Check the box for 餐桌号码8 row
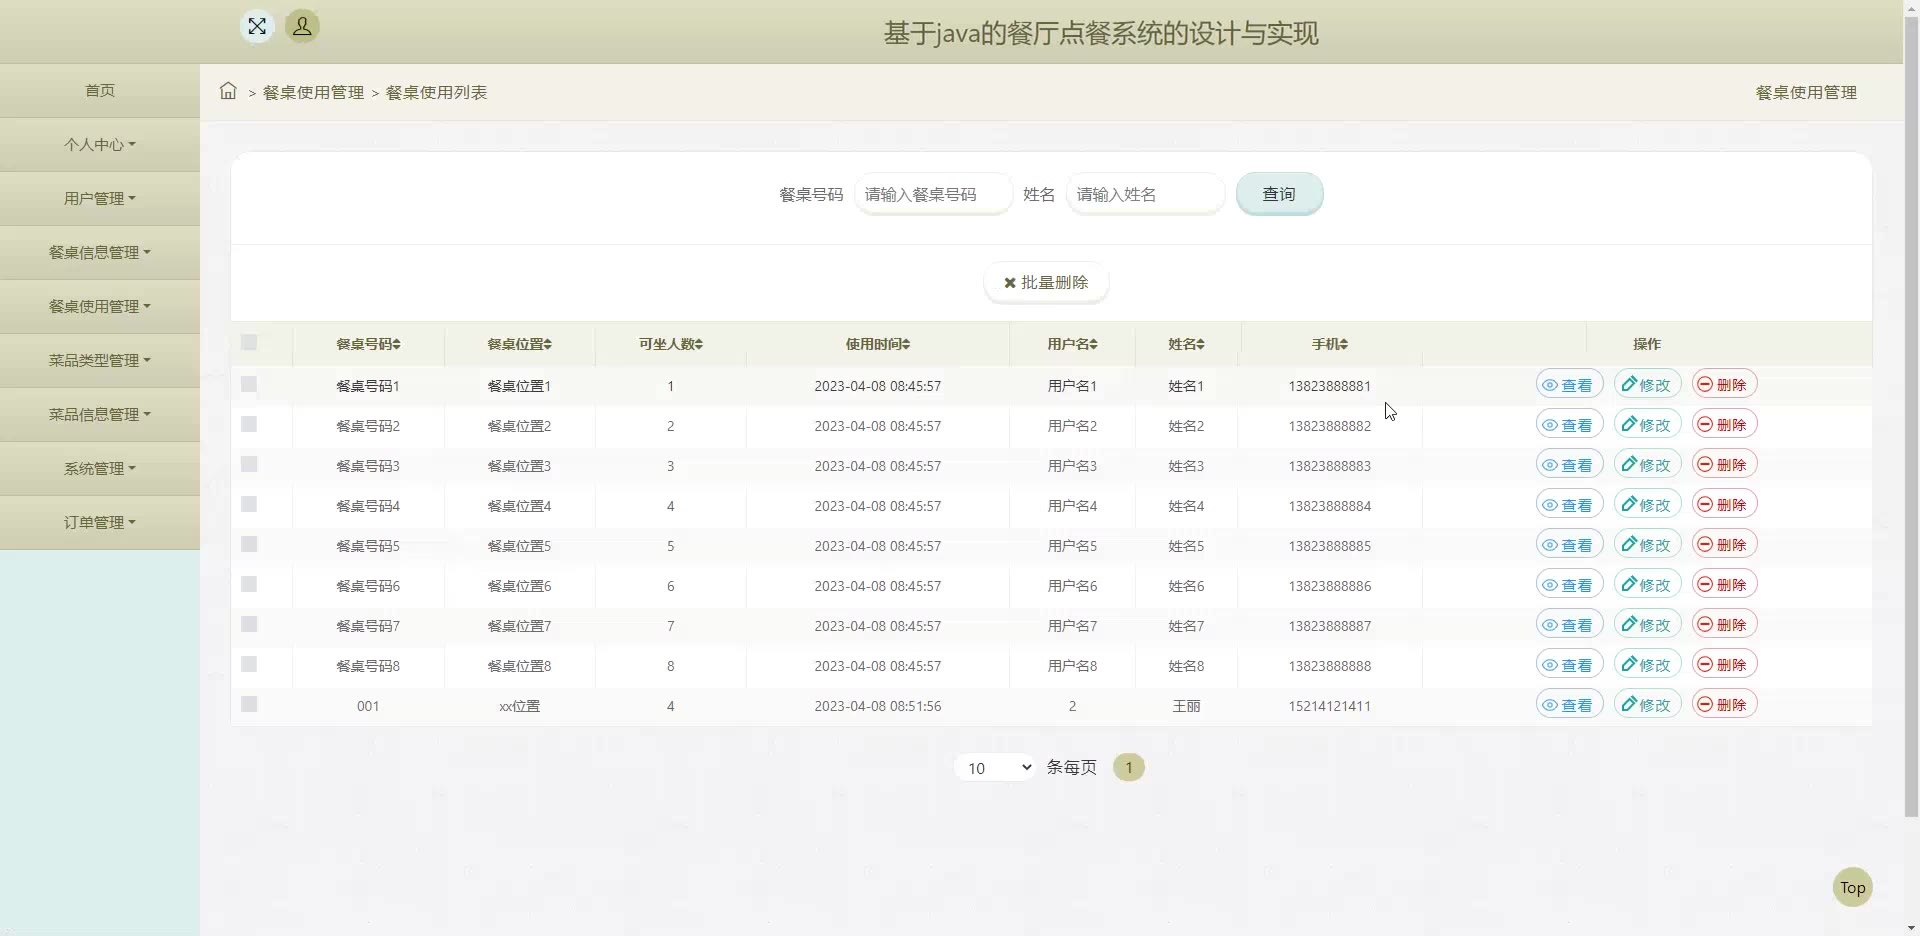 coord(249,664)
